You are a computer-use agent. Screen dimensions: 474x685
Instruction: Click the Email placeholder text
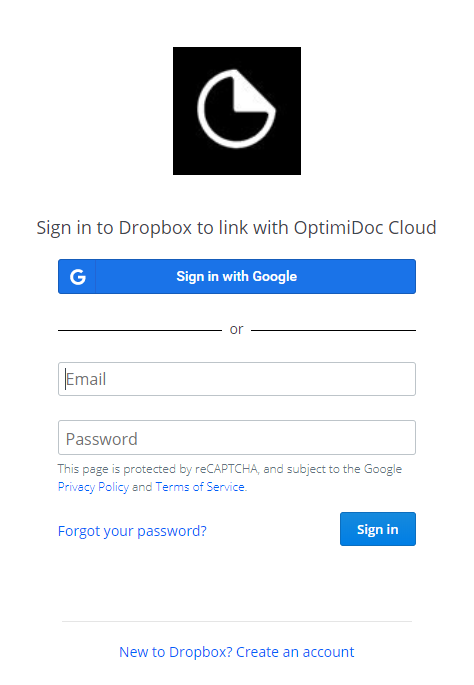point(86,379)
